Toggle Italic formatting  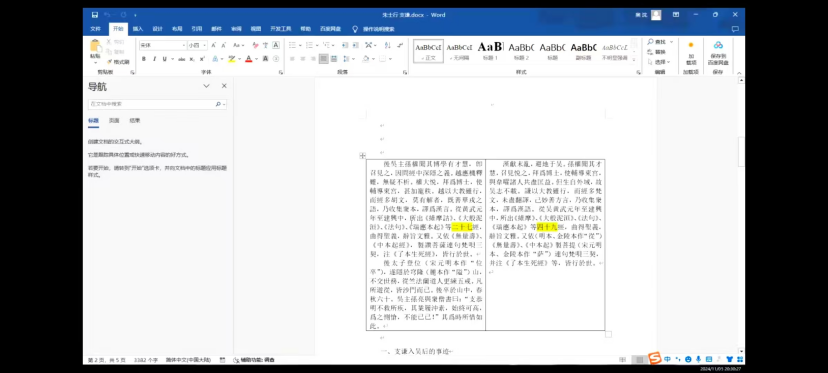pyautogui.click(x=154, y=59)
